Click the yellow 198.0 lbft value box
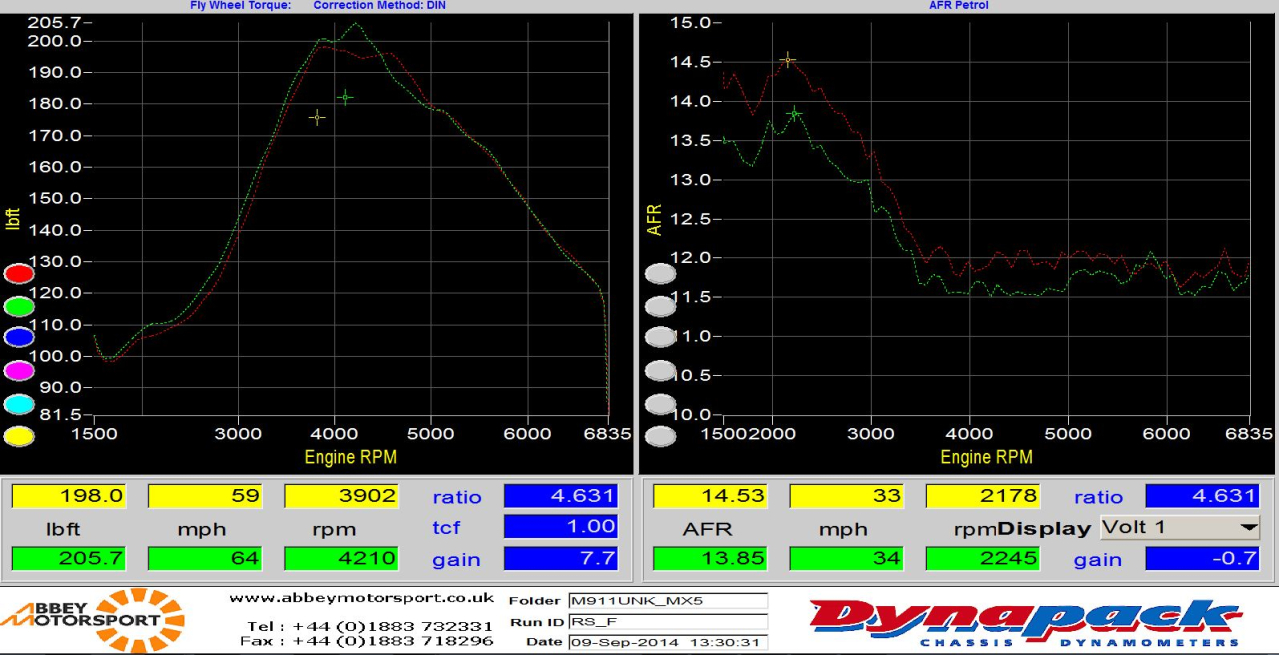This screenshot has width=1279, height=655. click(x=69, y=496)
